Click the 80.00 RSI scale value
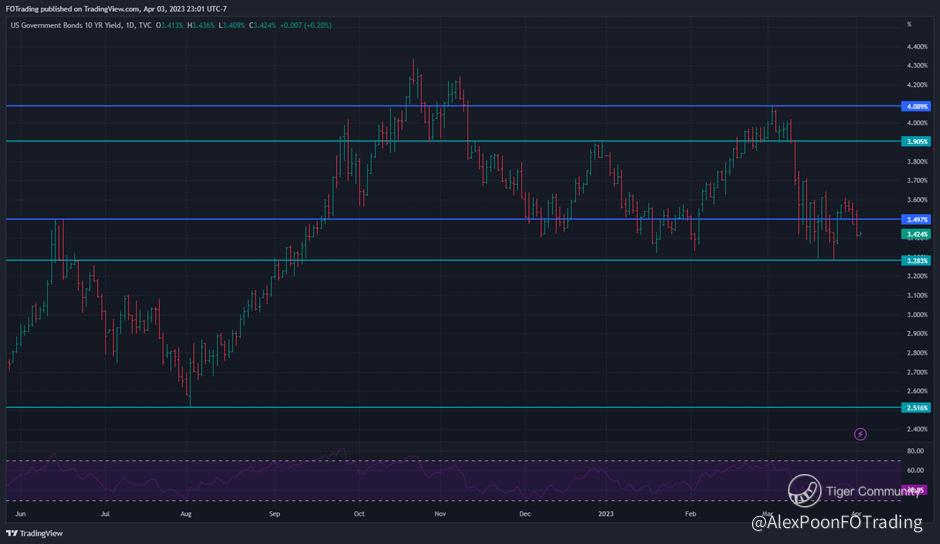 pyautogui.click(x=915, y=451)
